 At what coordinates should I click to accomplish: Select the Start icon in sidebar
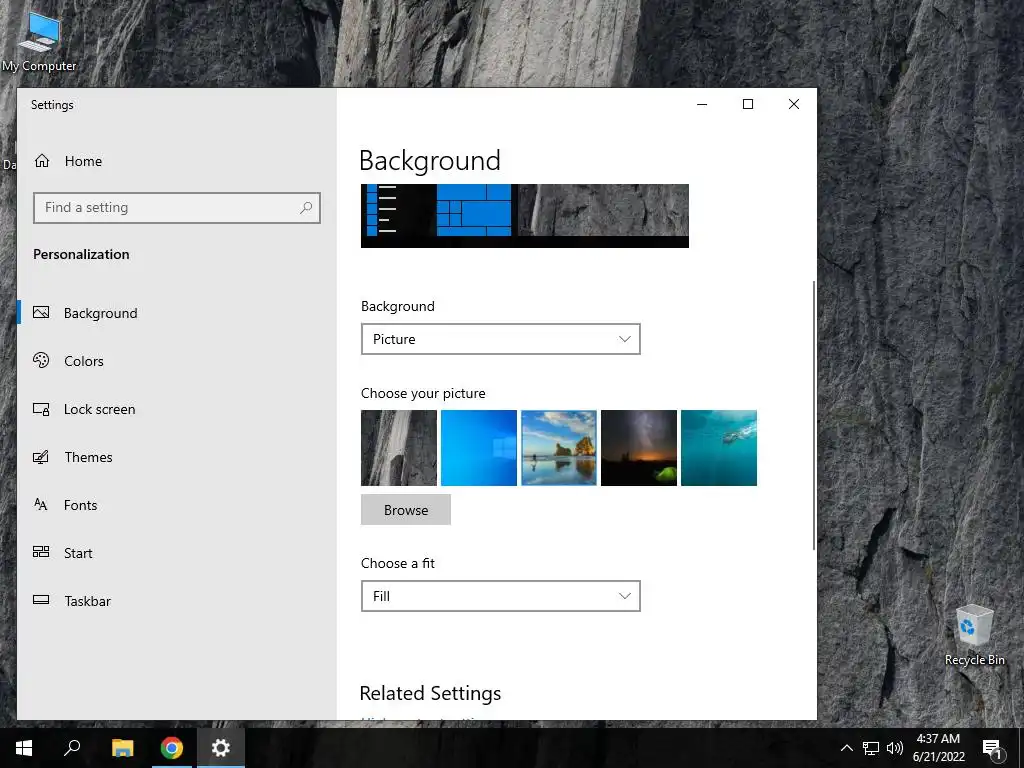click(x=41, y=552)
